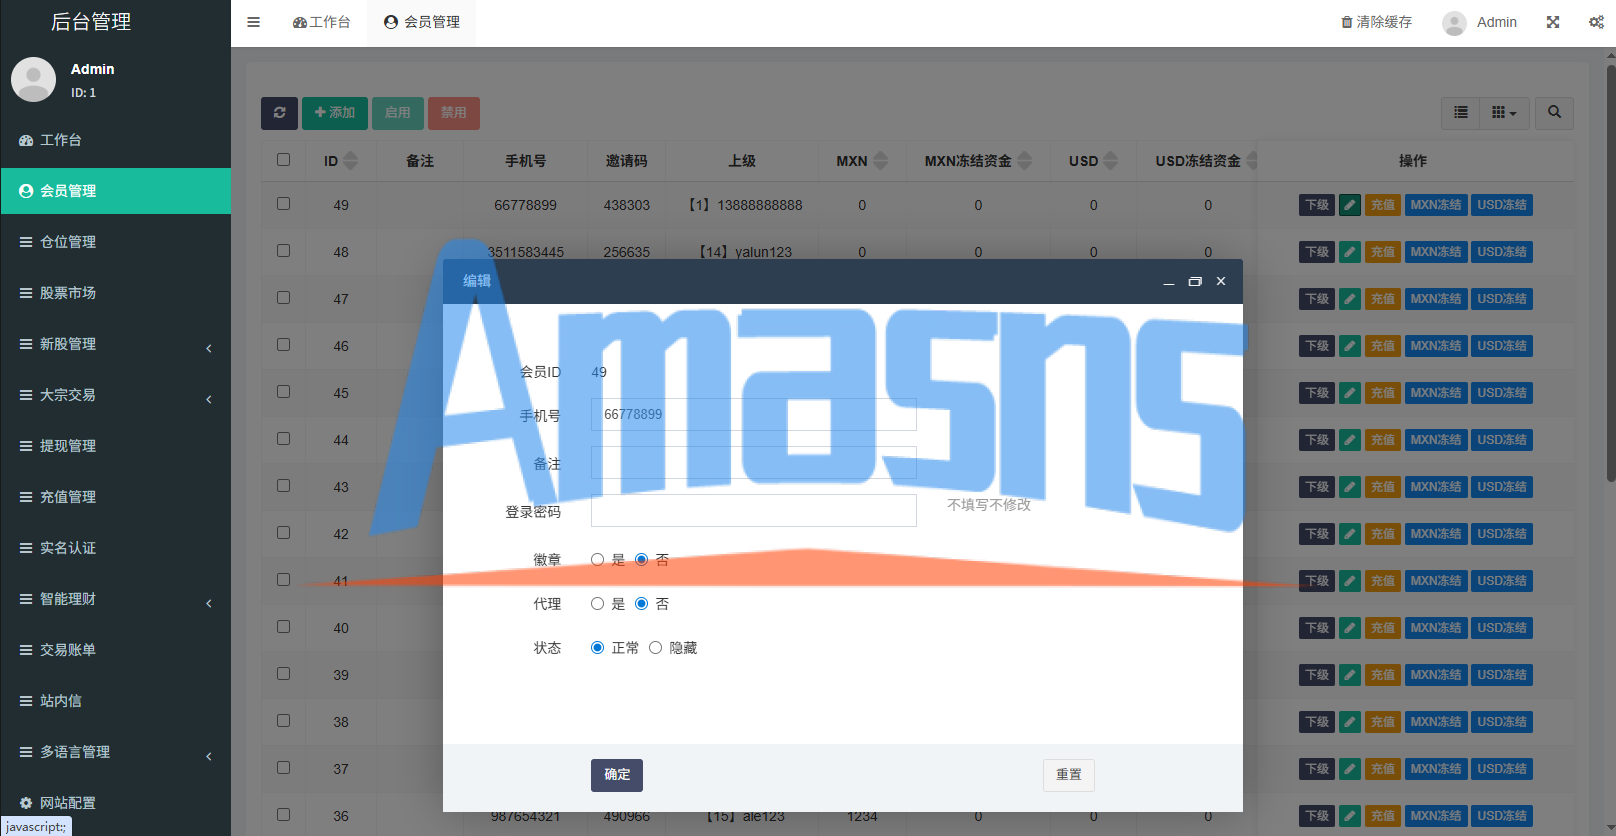Toggle the sidebar hamburger menu icon
The height and width of the screenshot is (836, 1616).
coord(253,22)
